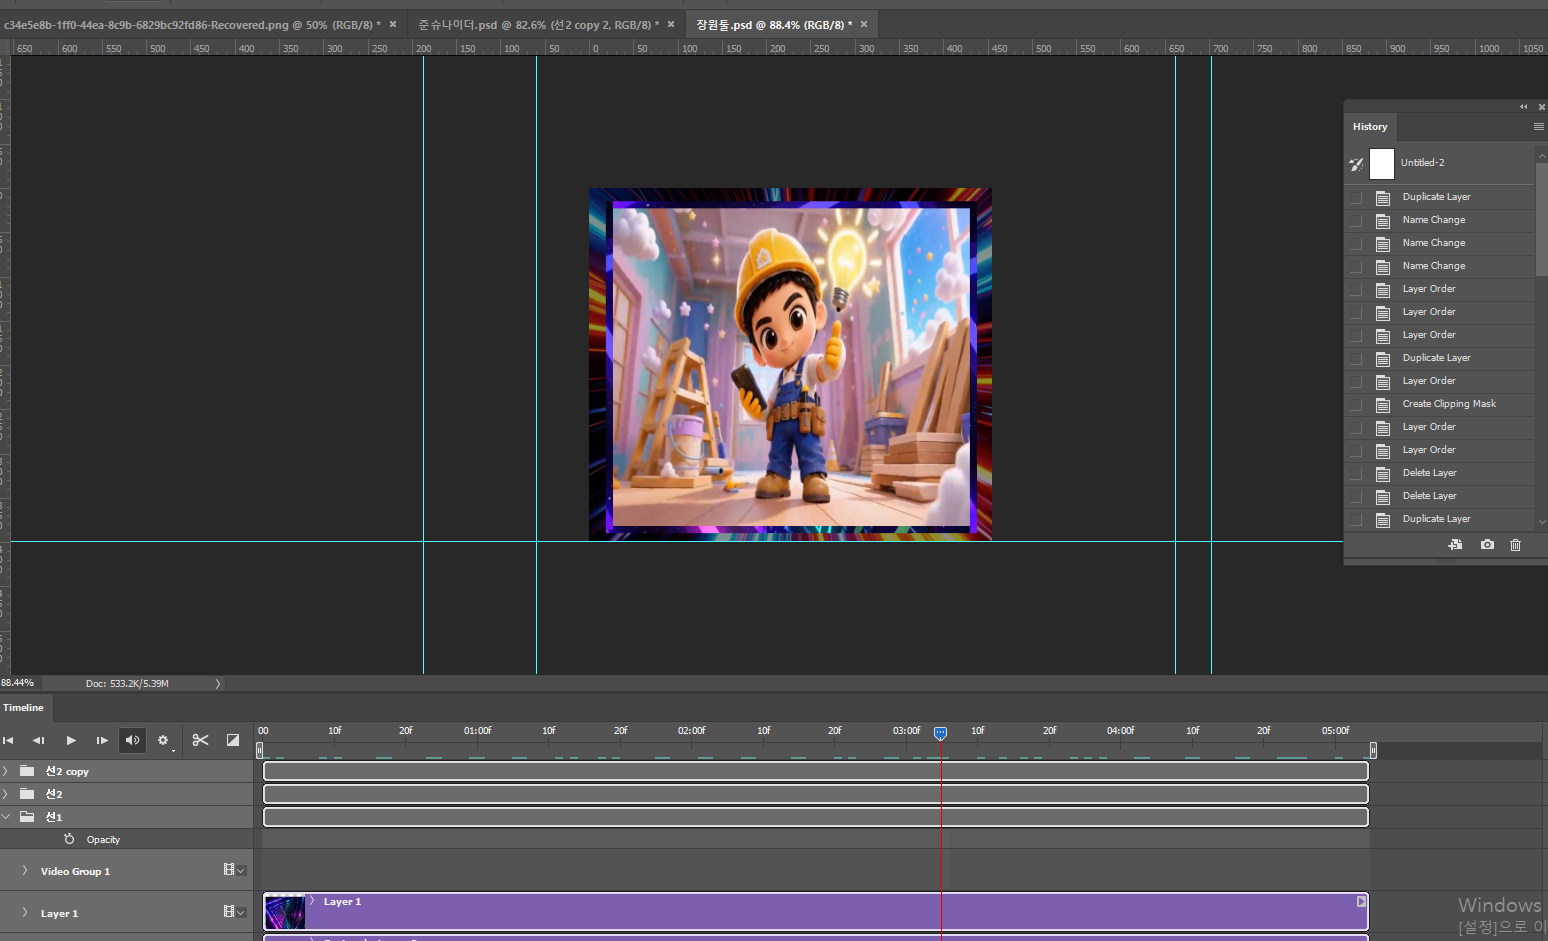Screen dimensions: 1548x941
Task: Click the work area start handle
Action: [260, 750]
